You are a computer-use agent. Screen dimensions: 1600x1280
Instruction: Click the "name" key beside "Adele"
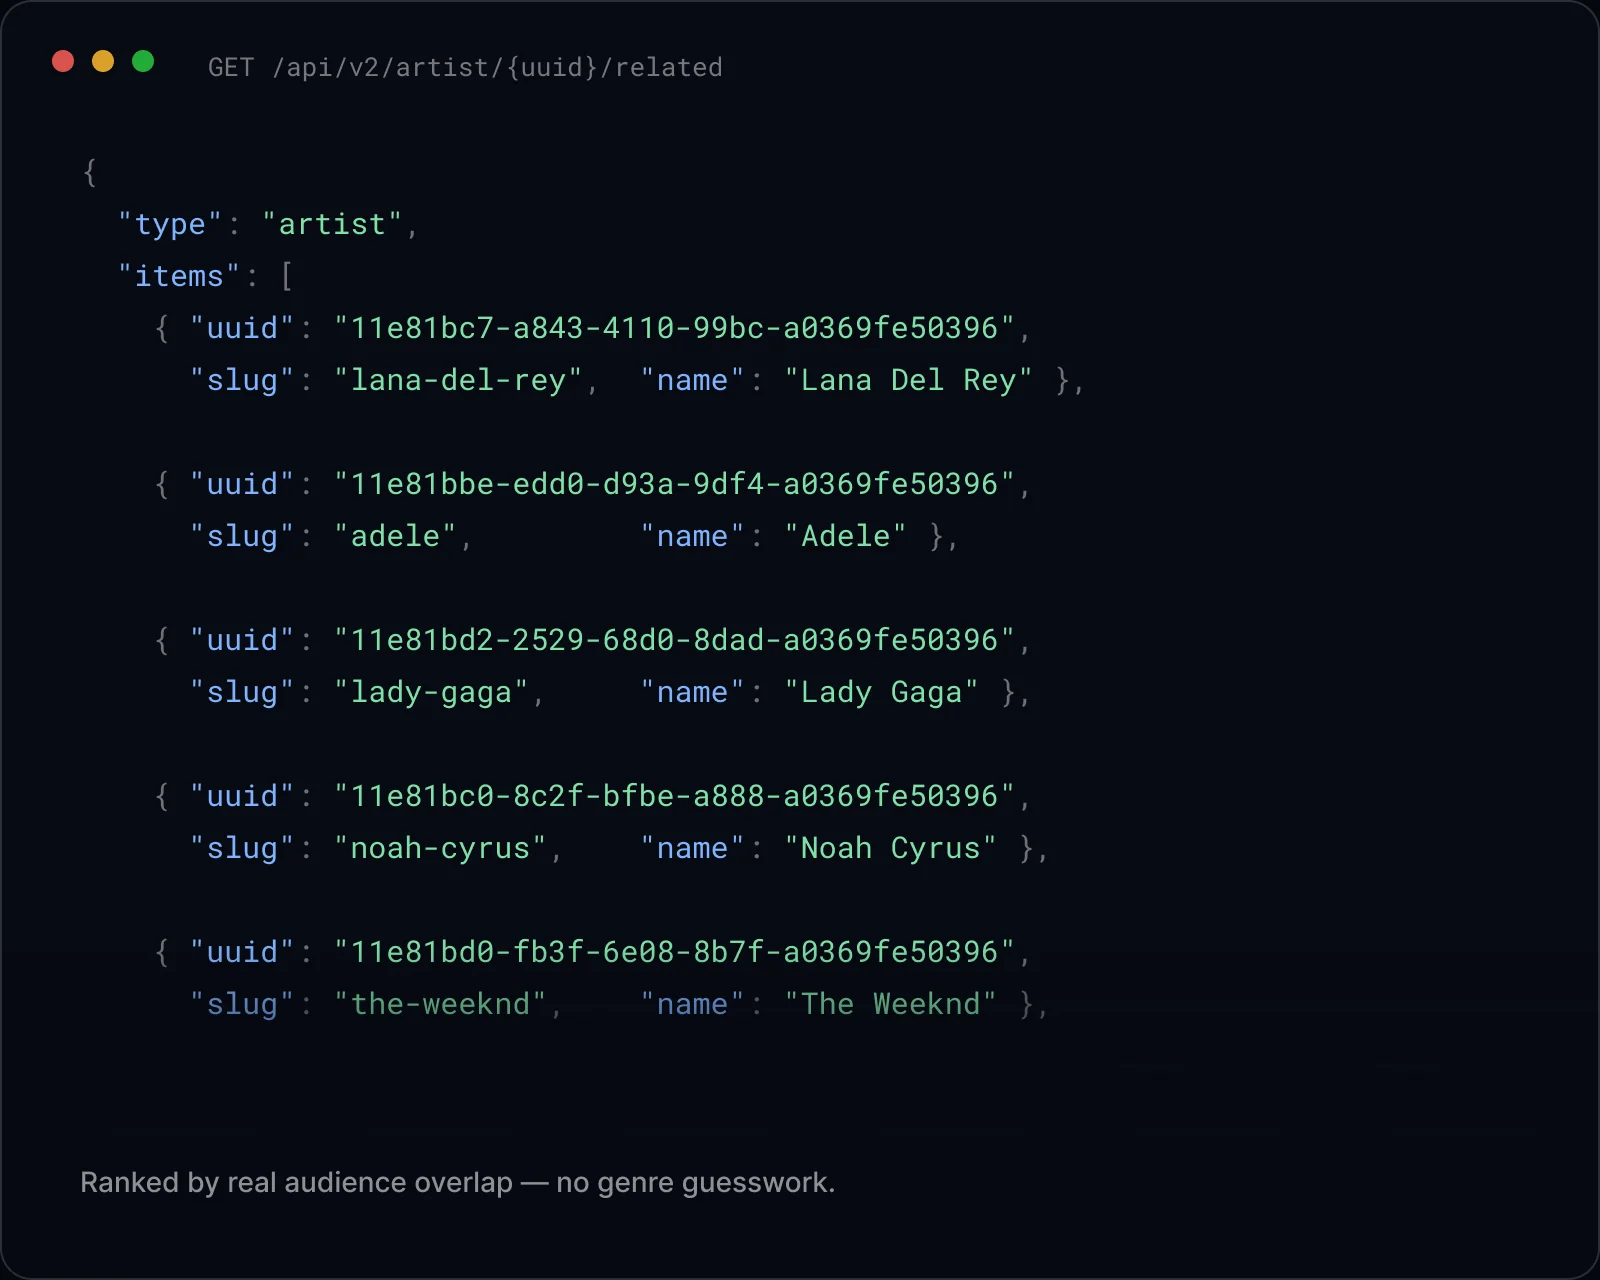click(692, 536)
